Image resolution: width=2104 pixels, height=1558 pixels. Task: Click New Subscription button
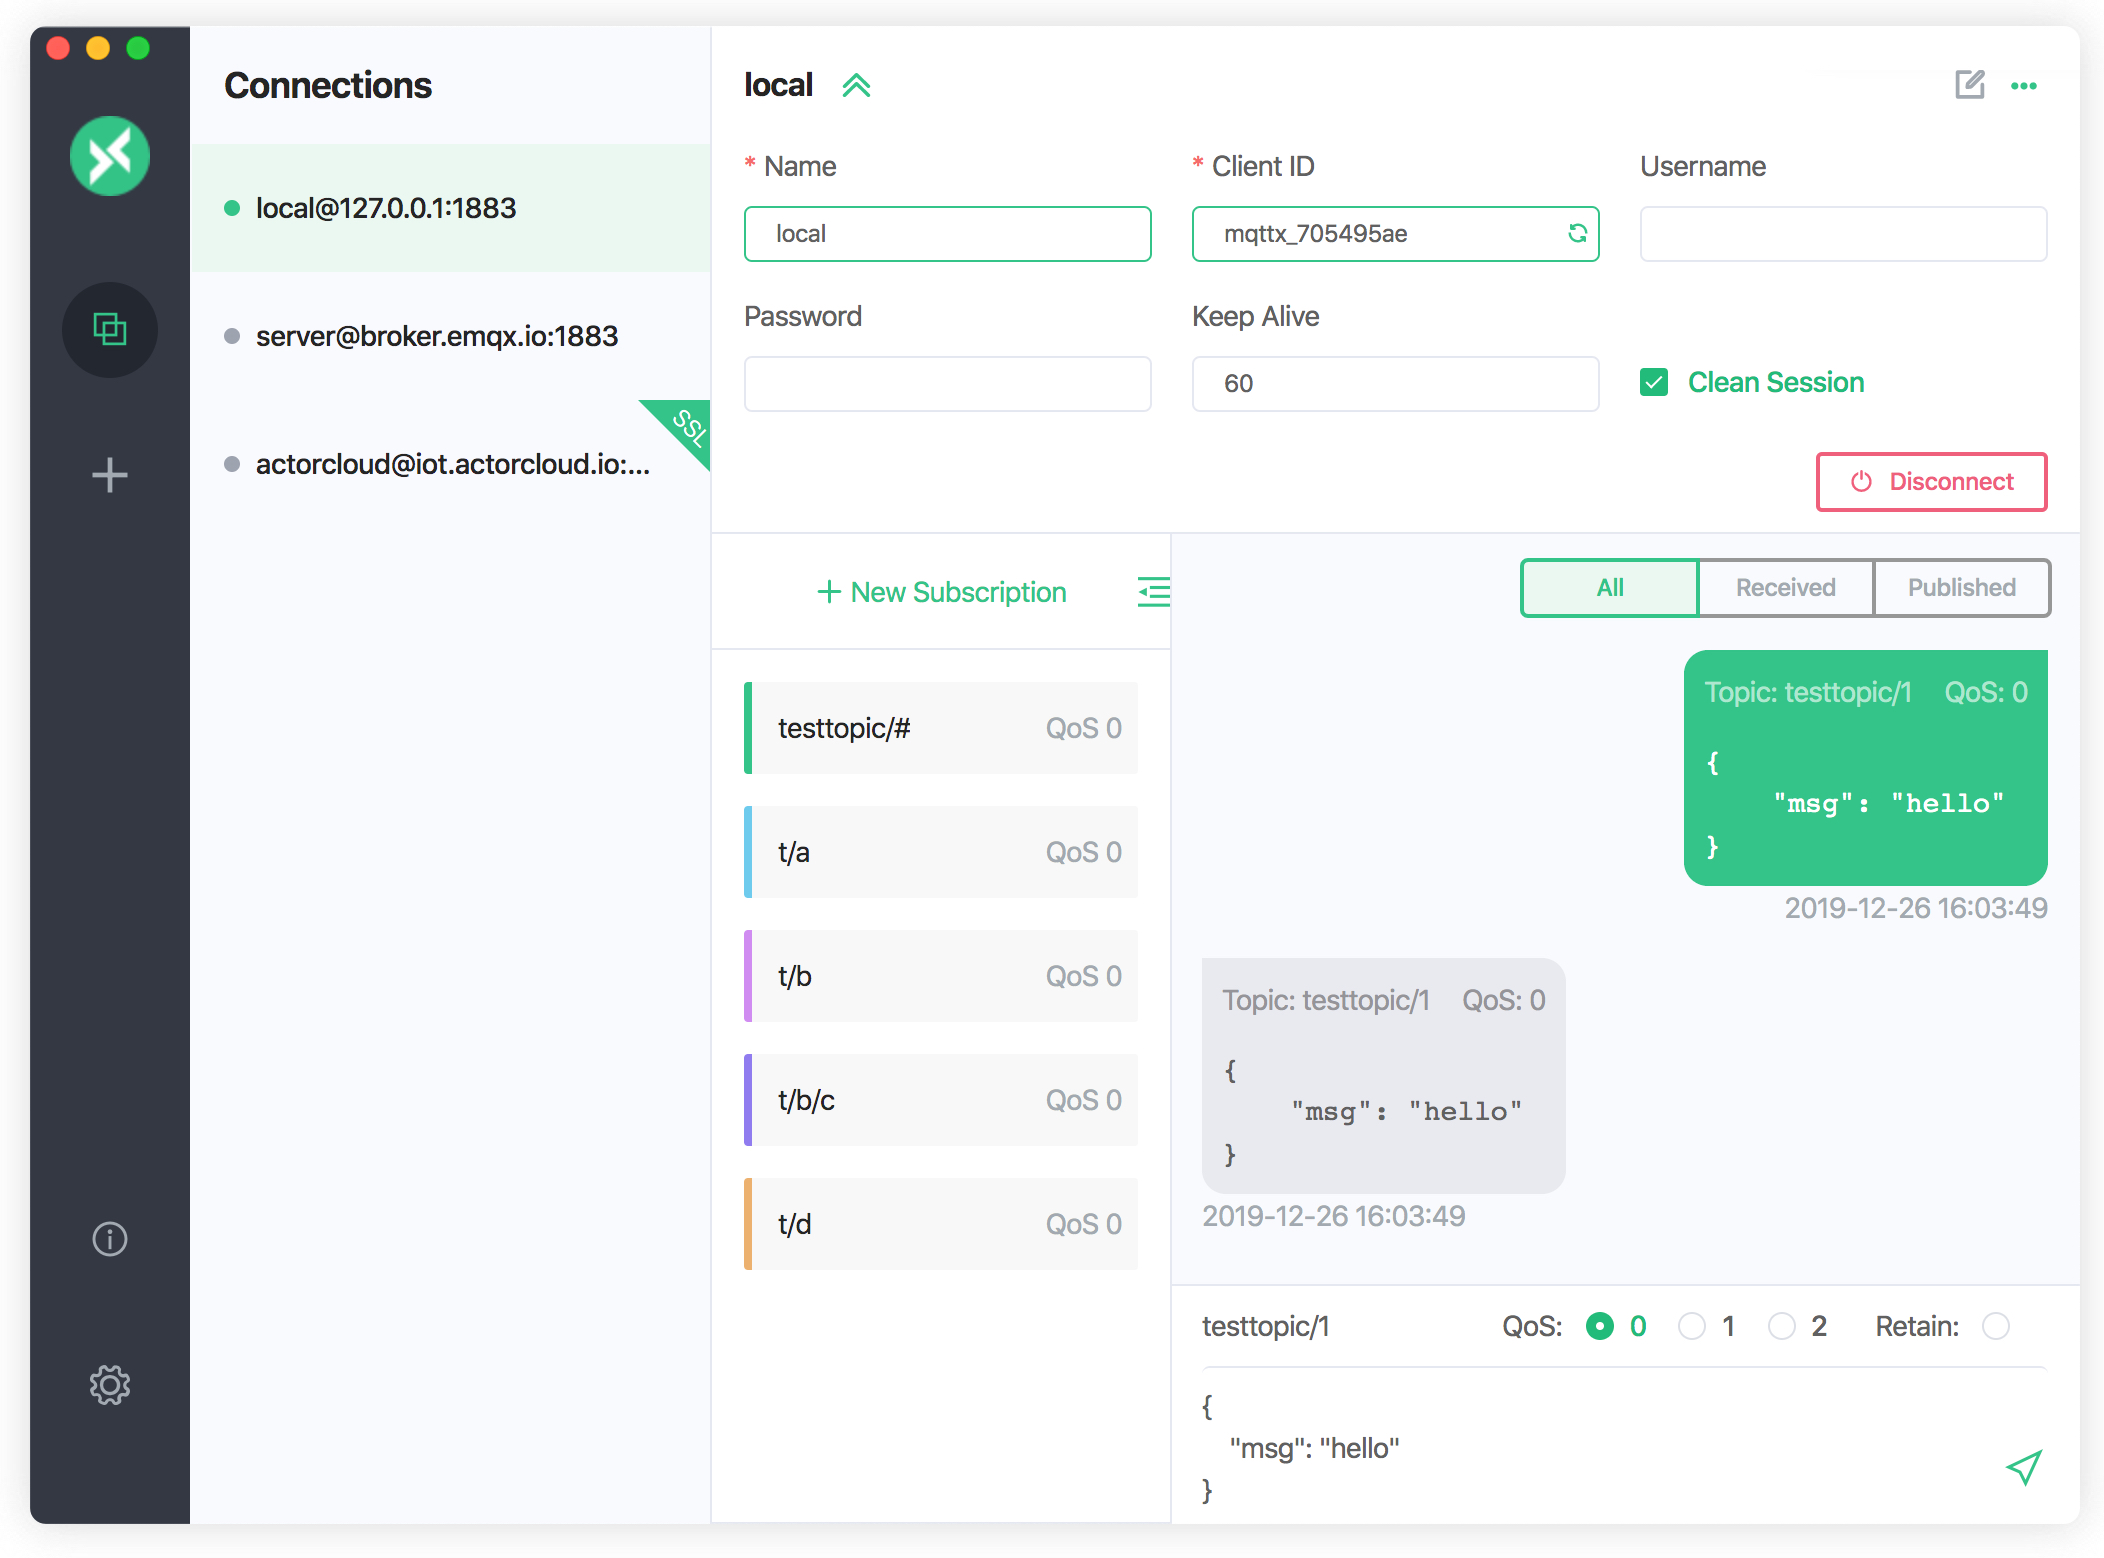click(942, 592)
